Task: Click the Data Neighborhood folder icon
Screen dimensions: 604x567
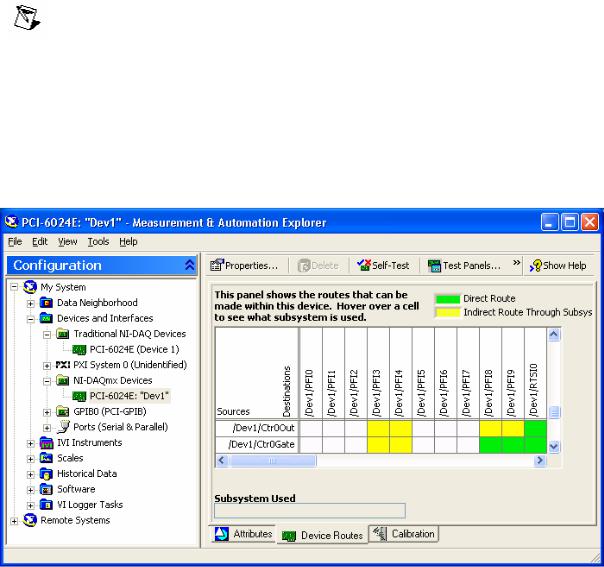Action: [x=46, y=302]
